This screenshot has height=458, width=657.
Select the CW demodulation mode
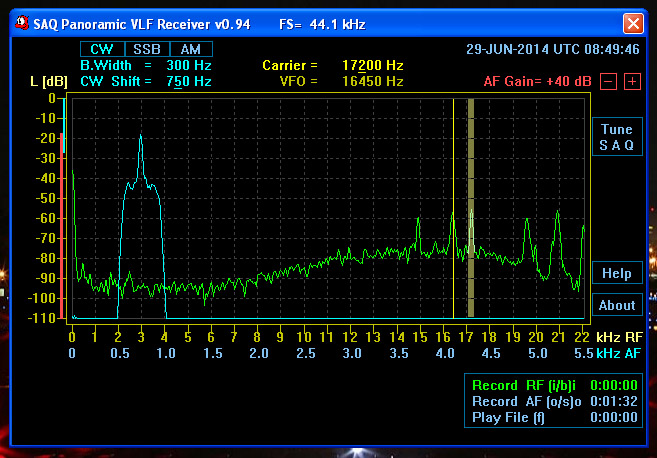[x=102, y=49]
